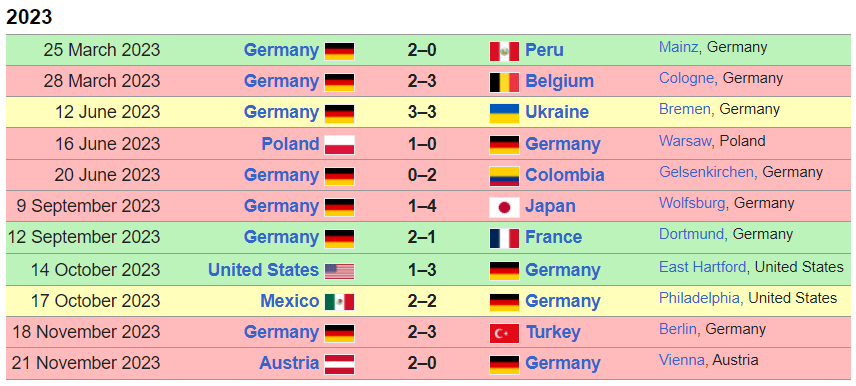The width and height of the screenshot is (856, 386).
Task: Click the France flag icon
Action: click(x=504, y=238)
